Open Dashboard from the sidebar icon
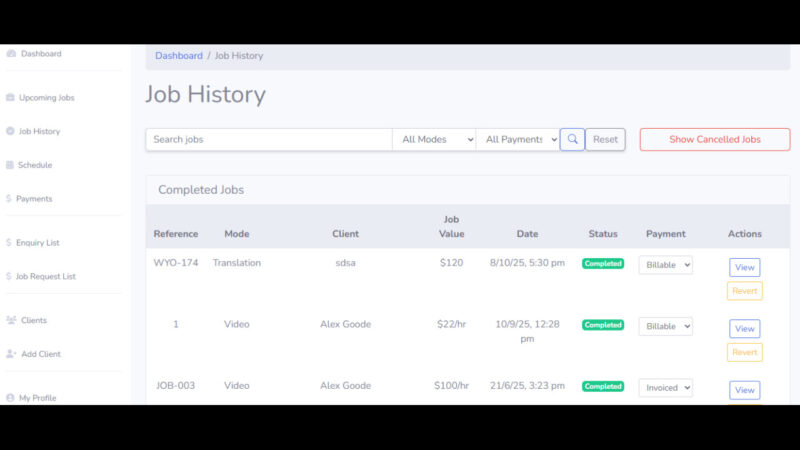Screen dimensions: 800x450 coord(11,54)
